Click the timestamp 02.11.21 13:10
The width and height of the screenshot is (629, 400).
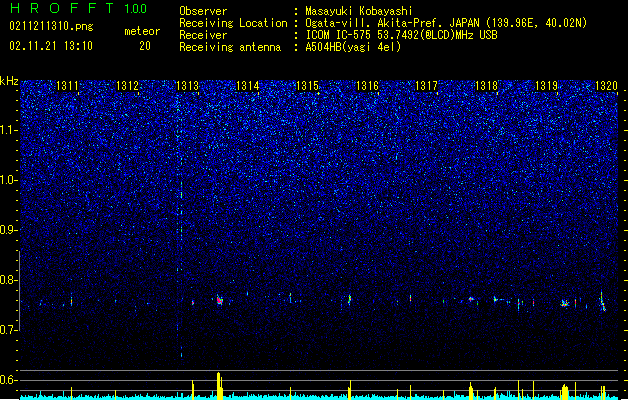(51, 46)
